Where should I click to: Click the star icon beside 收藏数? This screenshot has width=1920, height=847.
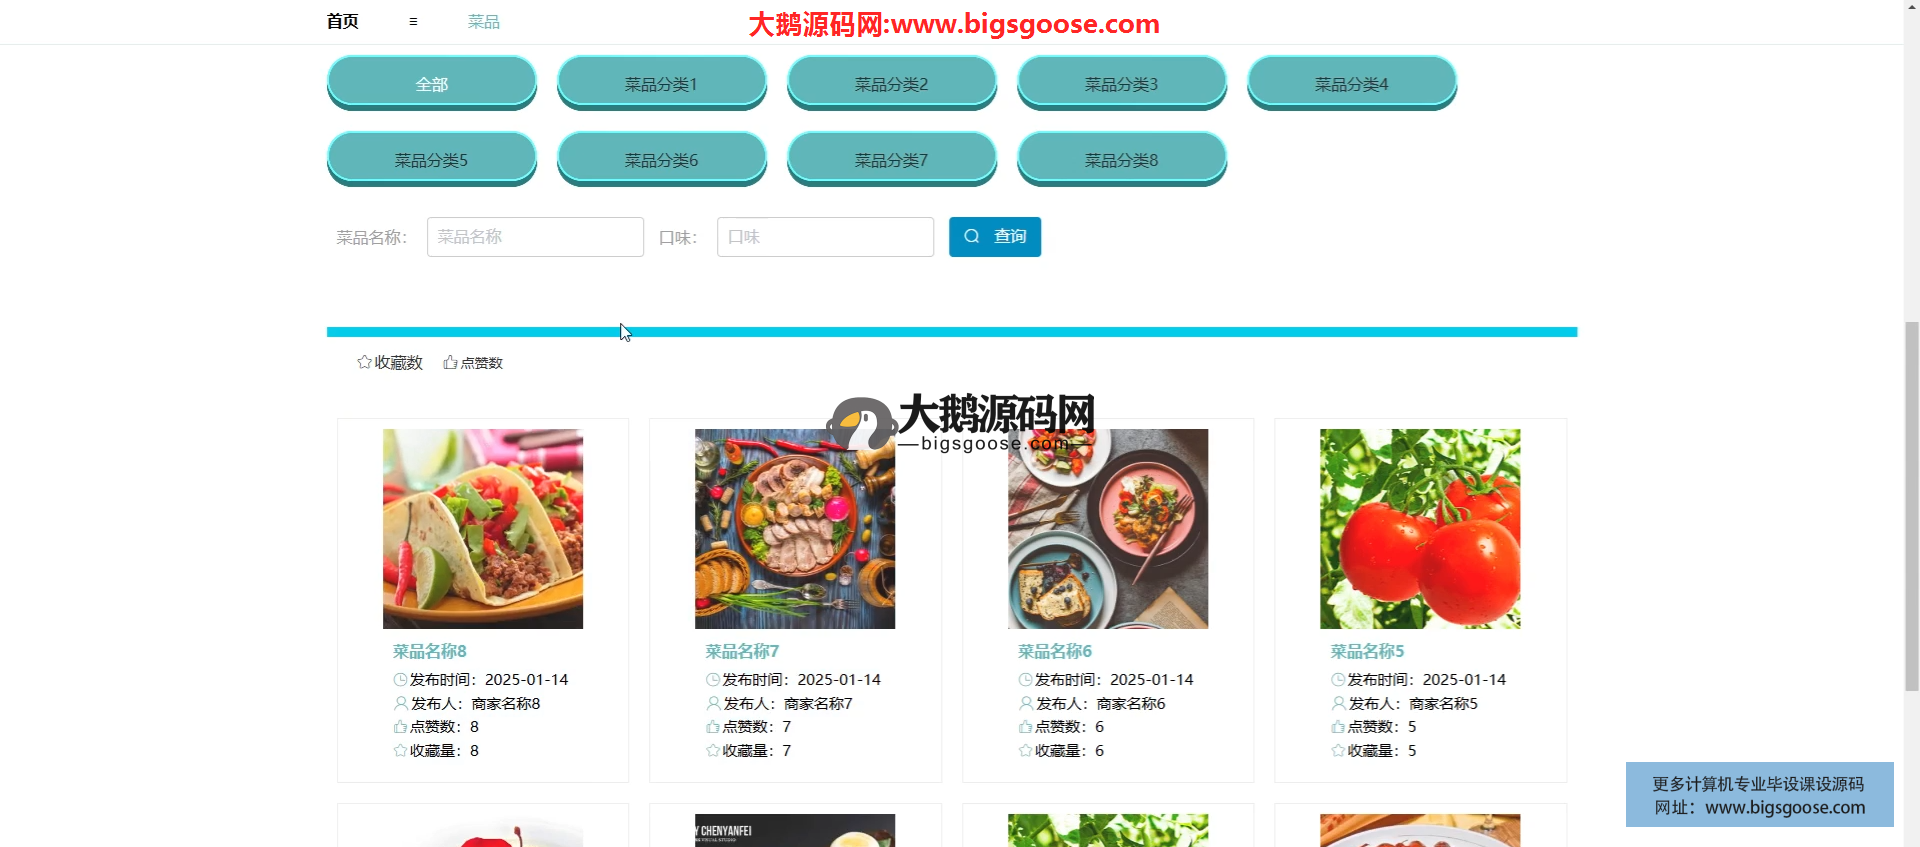pos(364,362)
